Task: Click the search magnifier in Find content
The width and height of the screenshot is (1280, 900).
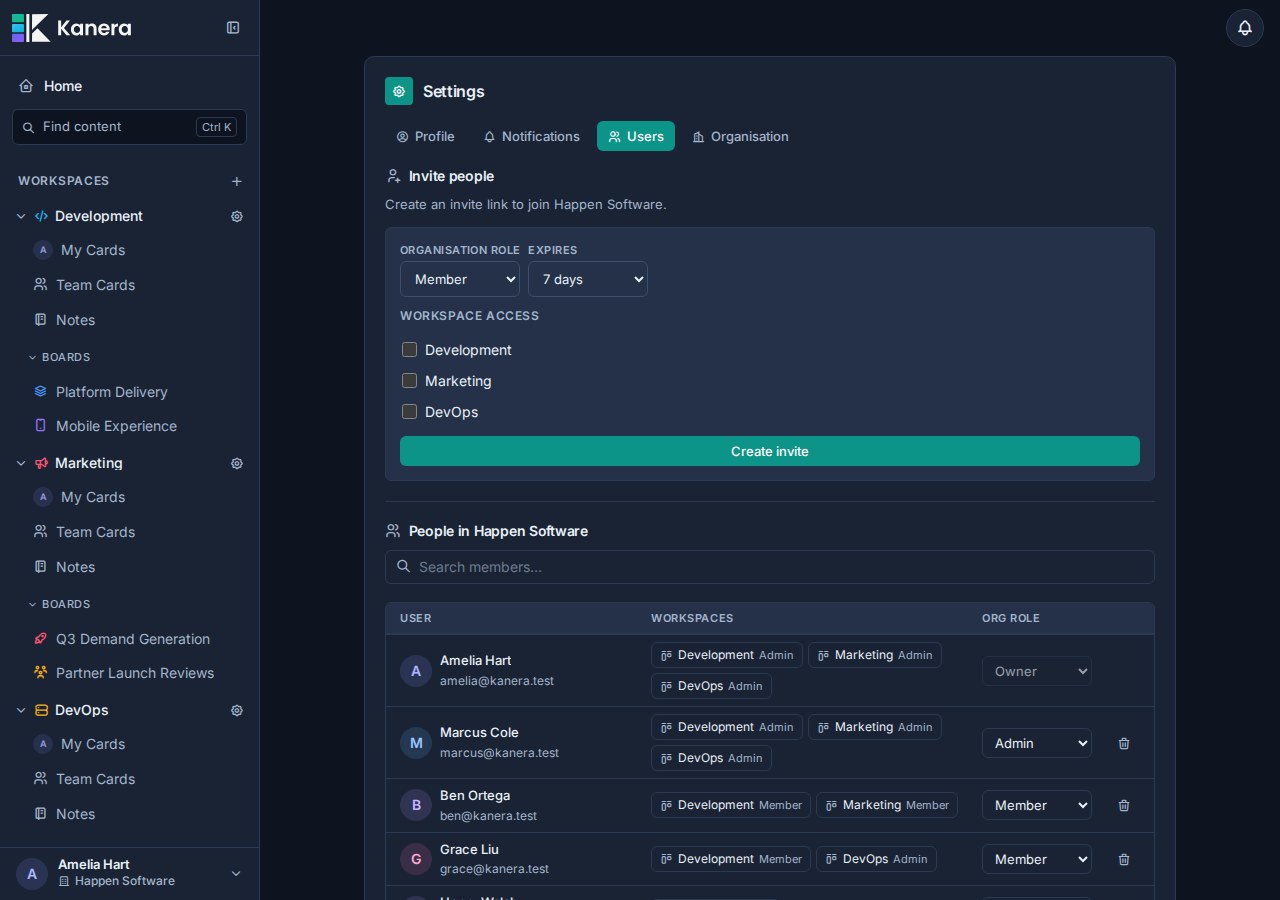Action: pyautogui.click(x=28, y=127)
